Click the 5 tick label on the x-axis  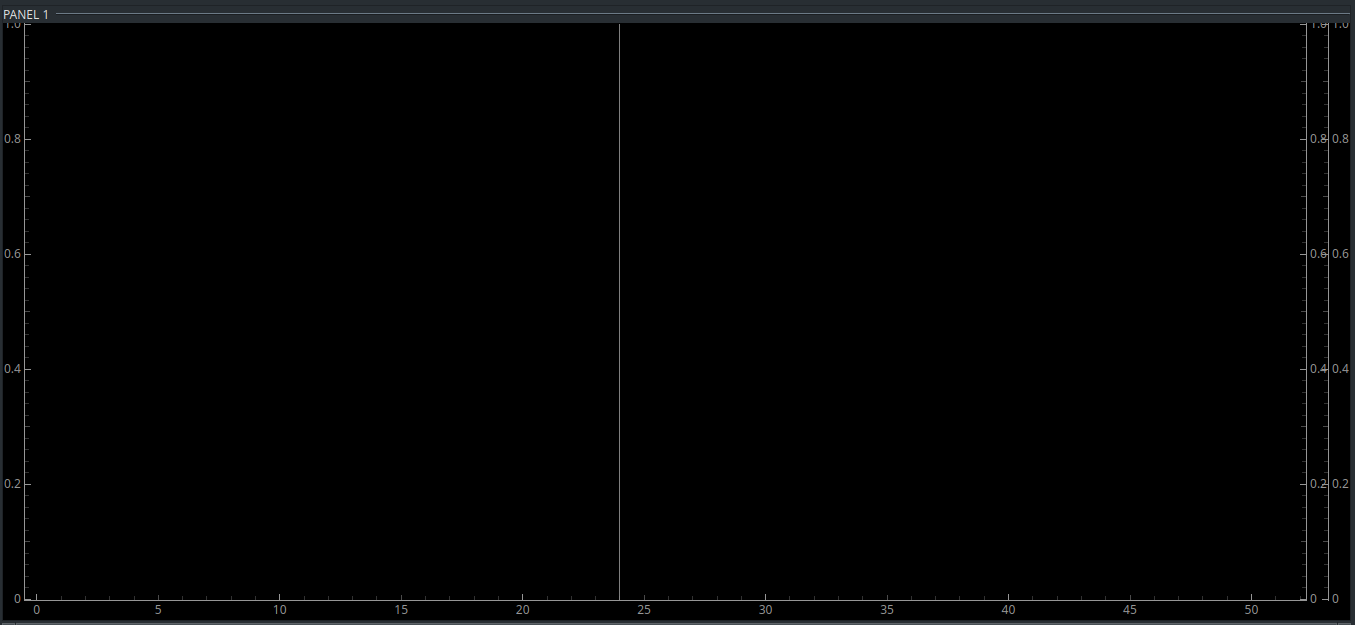(158, 610)
